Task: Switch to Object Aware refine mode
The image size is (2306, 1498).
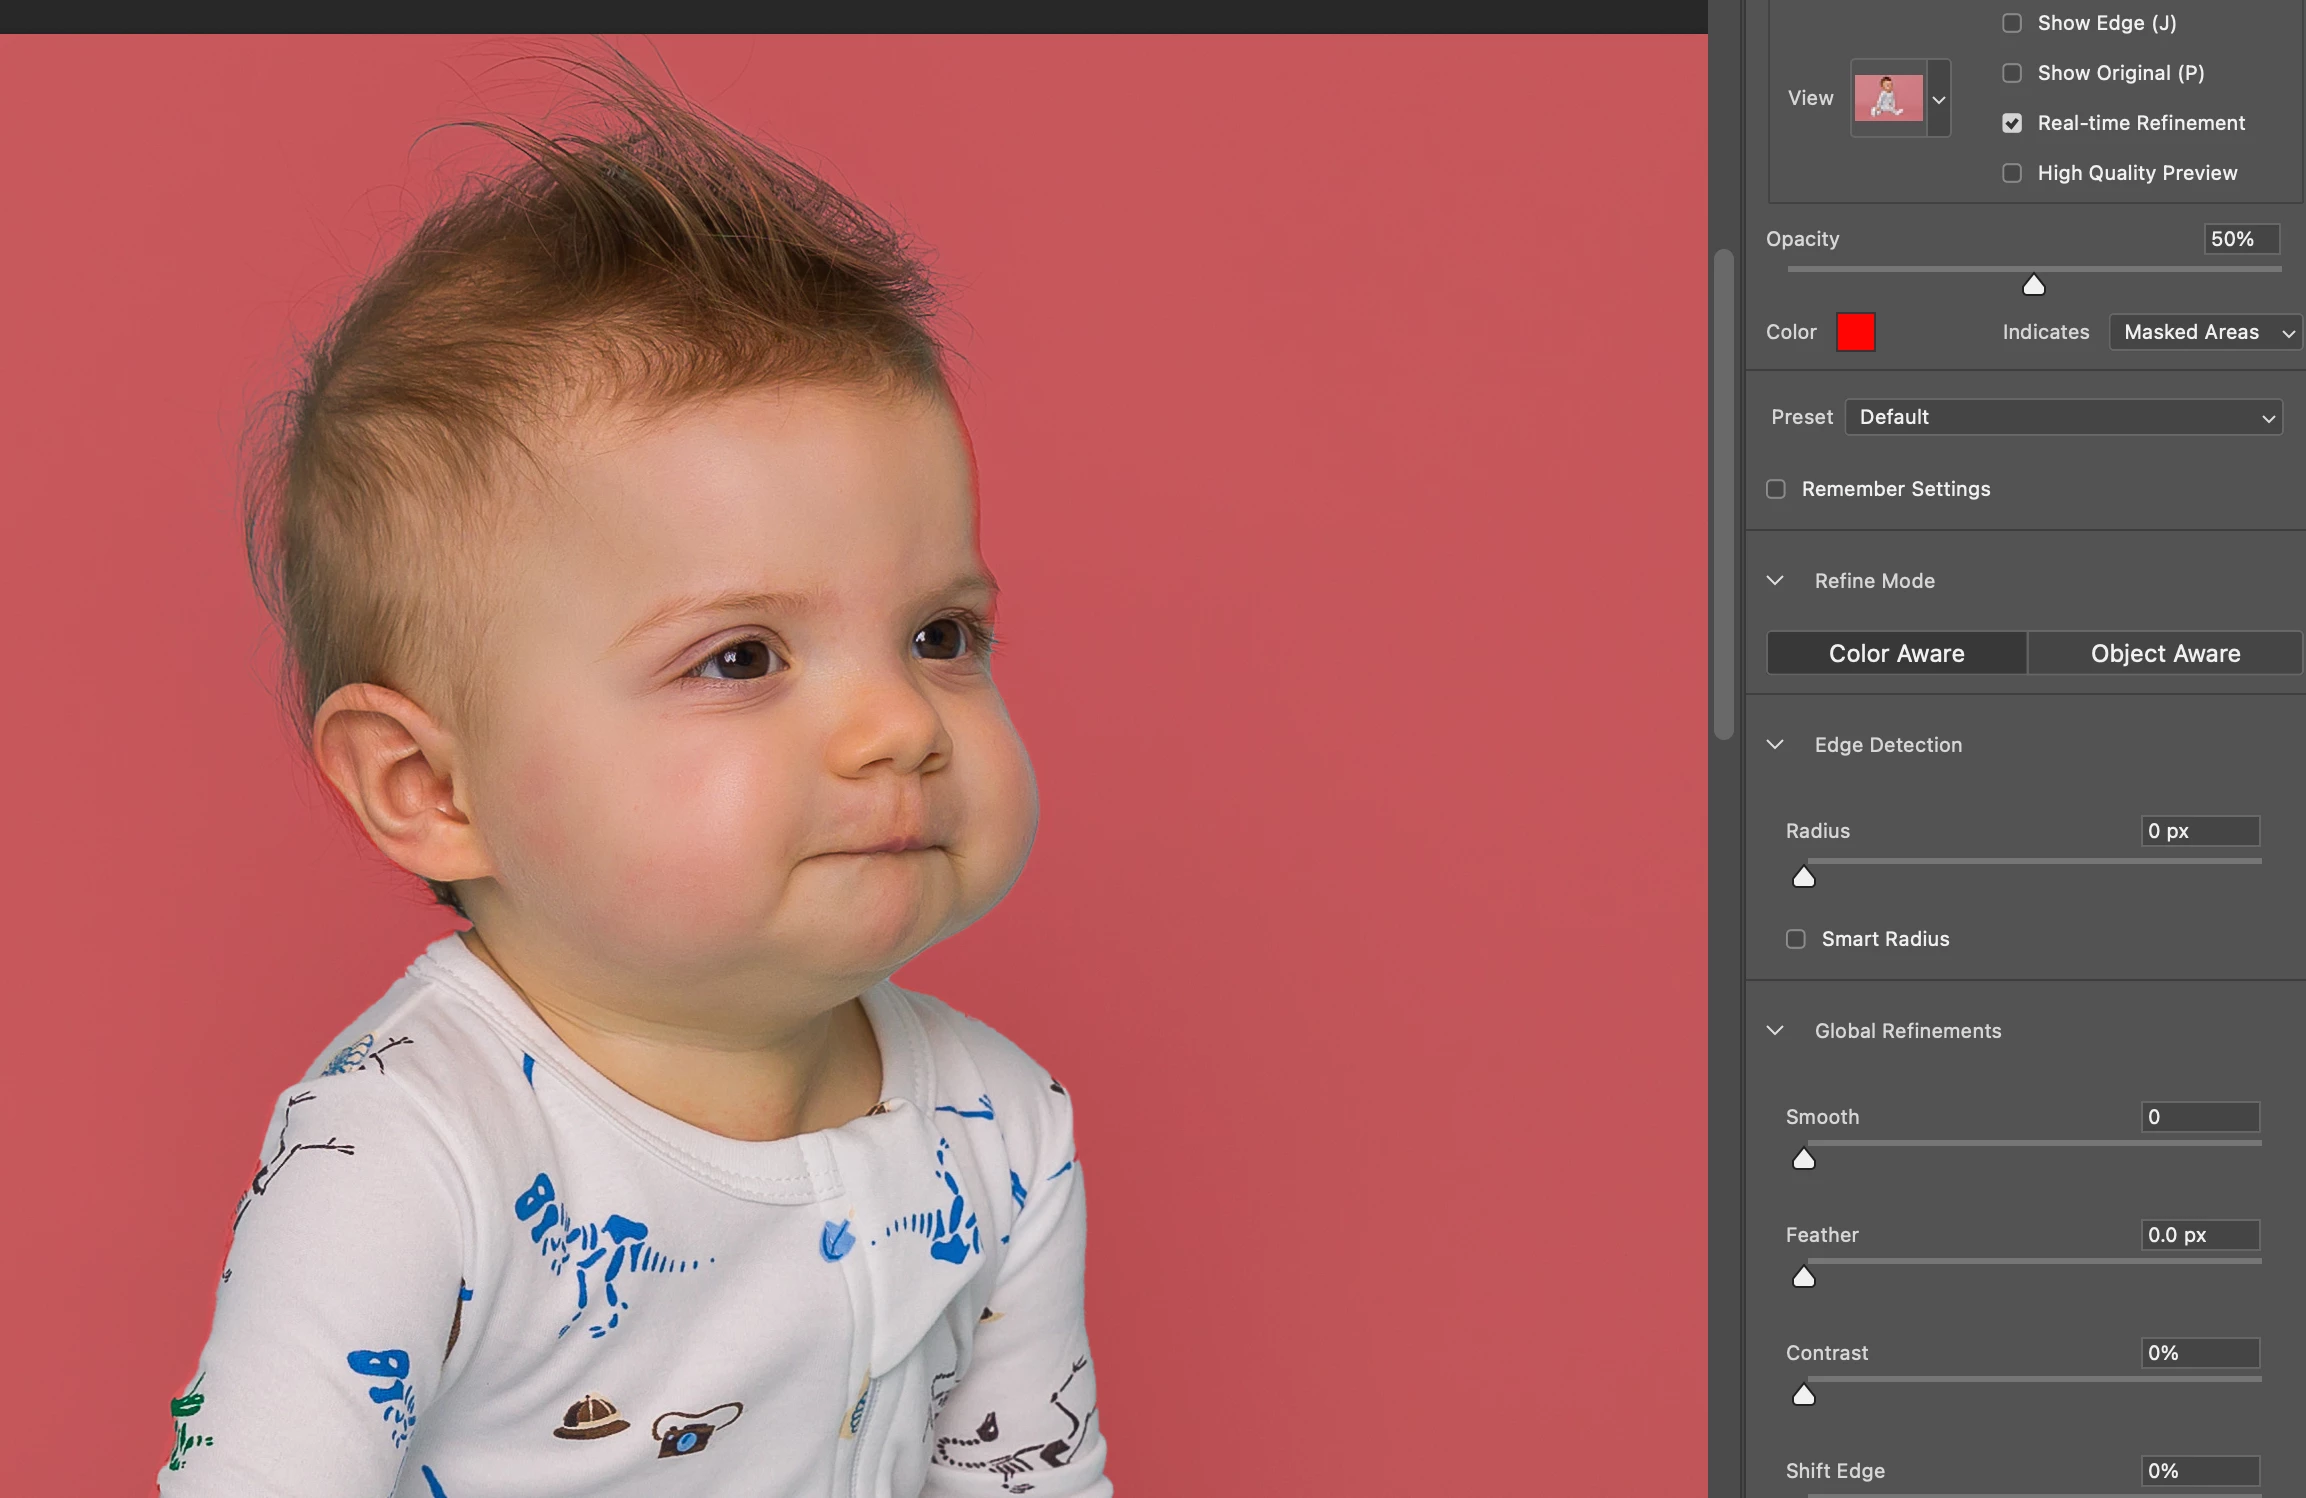Action: [2165, 653]
